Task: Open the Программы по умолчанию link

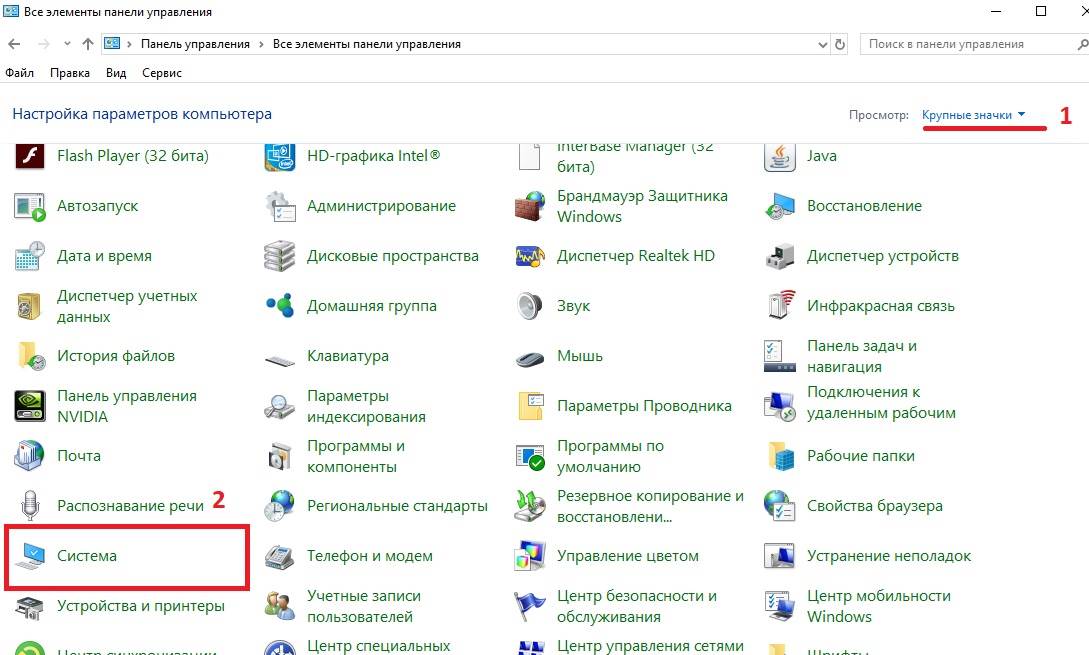Action: 610,456
